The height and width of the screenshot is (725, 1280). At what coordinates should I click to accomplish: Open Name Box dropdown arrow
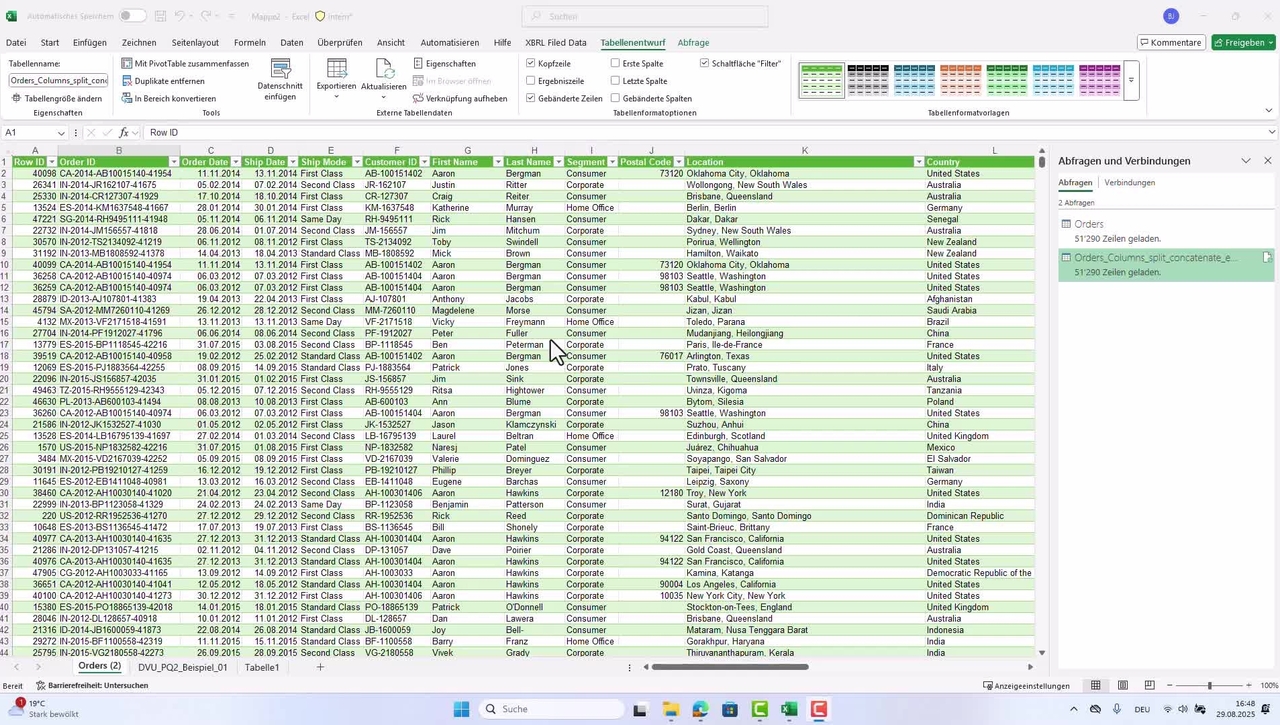click(61, 132)
